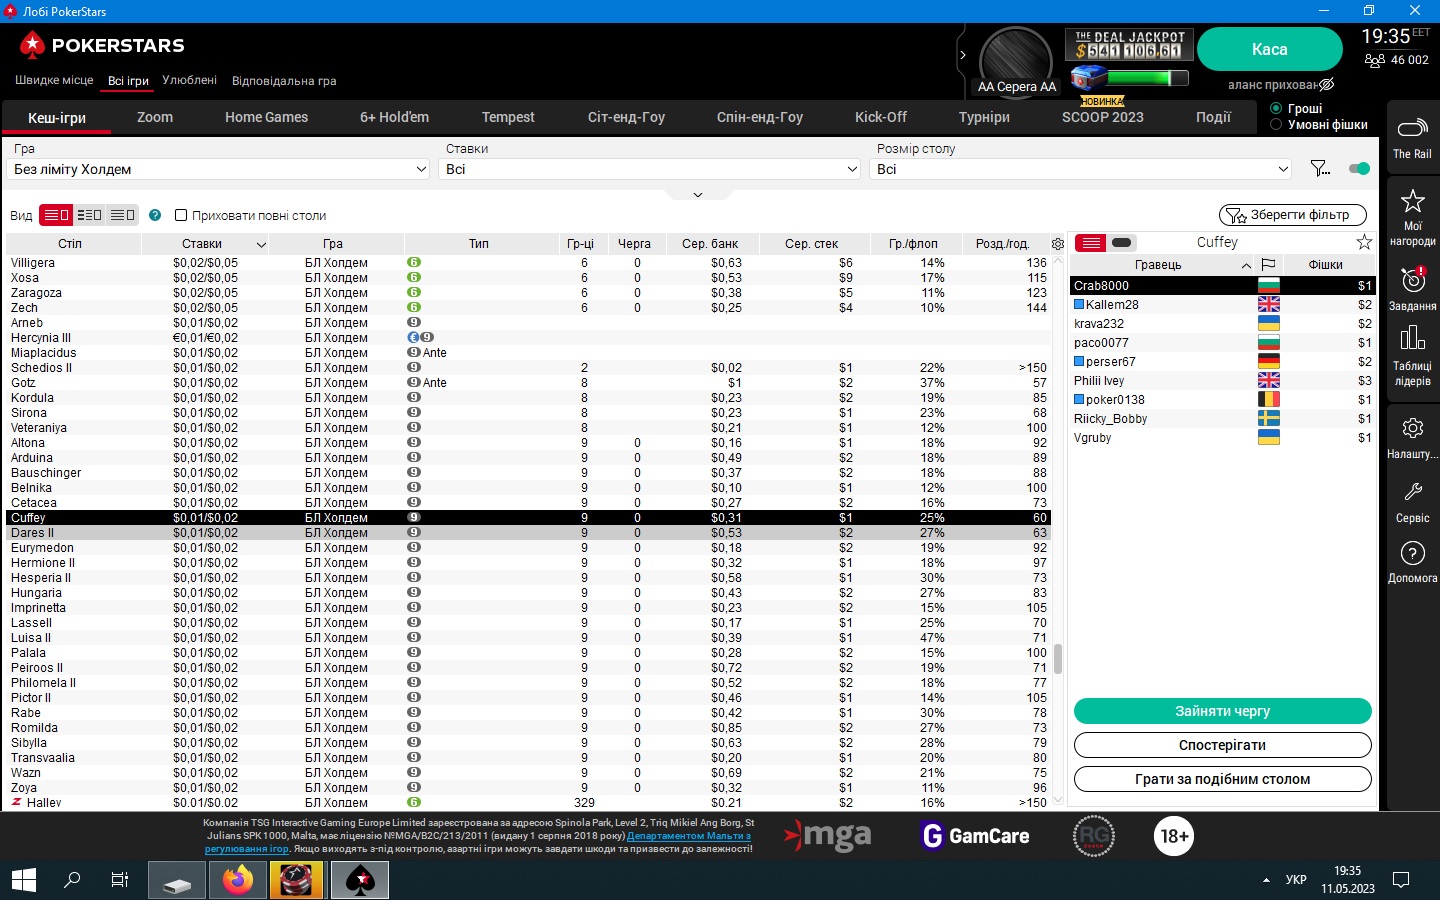Screen dimensions: 1440x900
Task: Open the rewards chest progress icon
Action: pyautogui.click(x=1089, y=77)
